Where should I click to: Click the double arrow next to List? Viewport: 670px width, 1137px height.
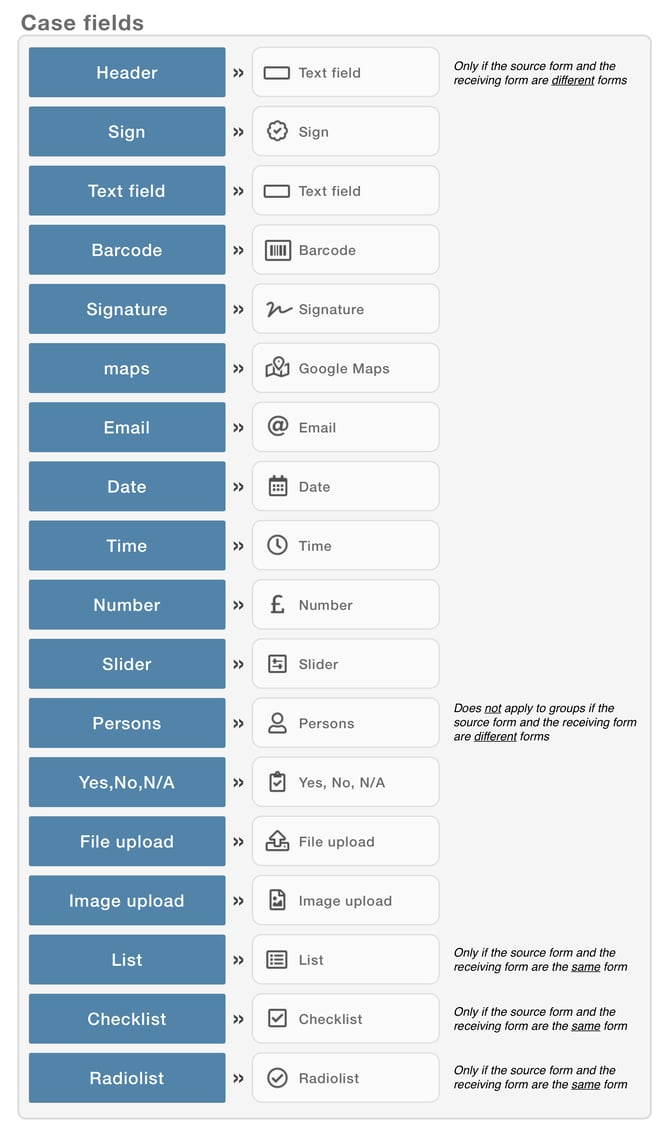239,960
